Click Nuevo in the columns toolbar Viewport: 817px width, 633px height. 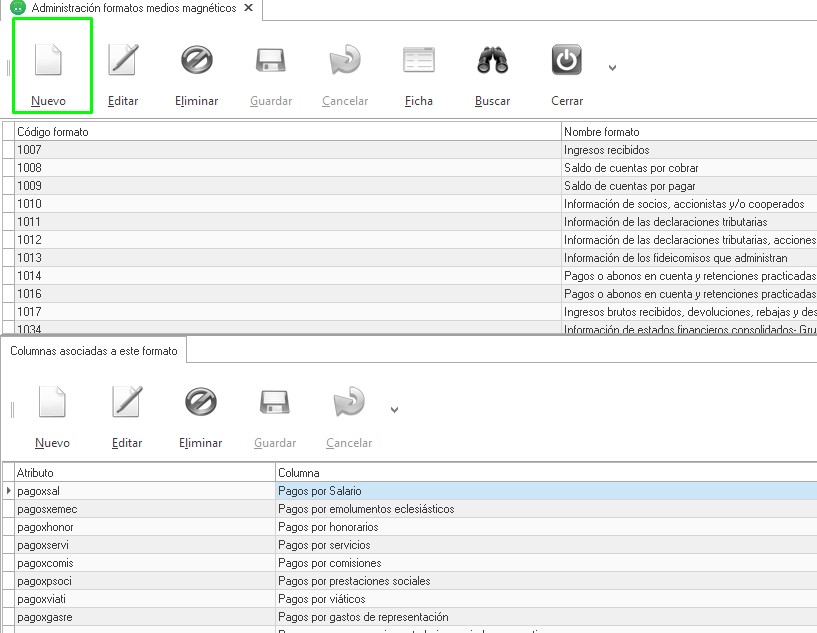click(52, 402)
